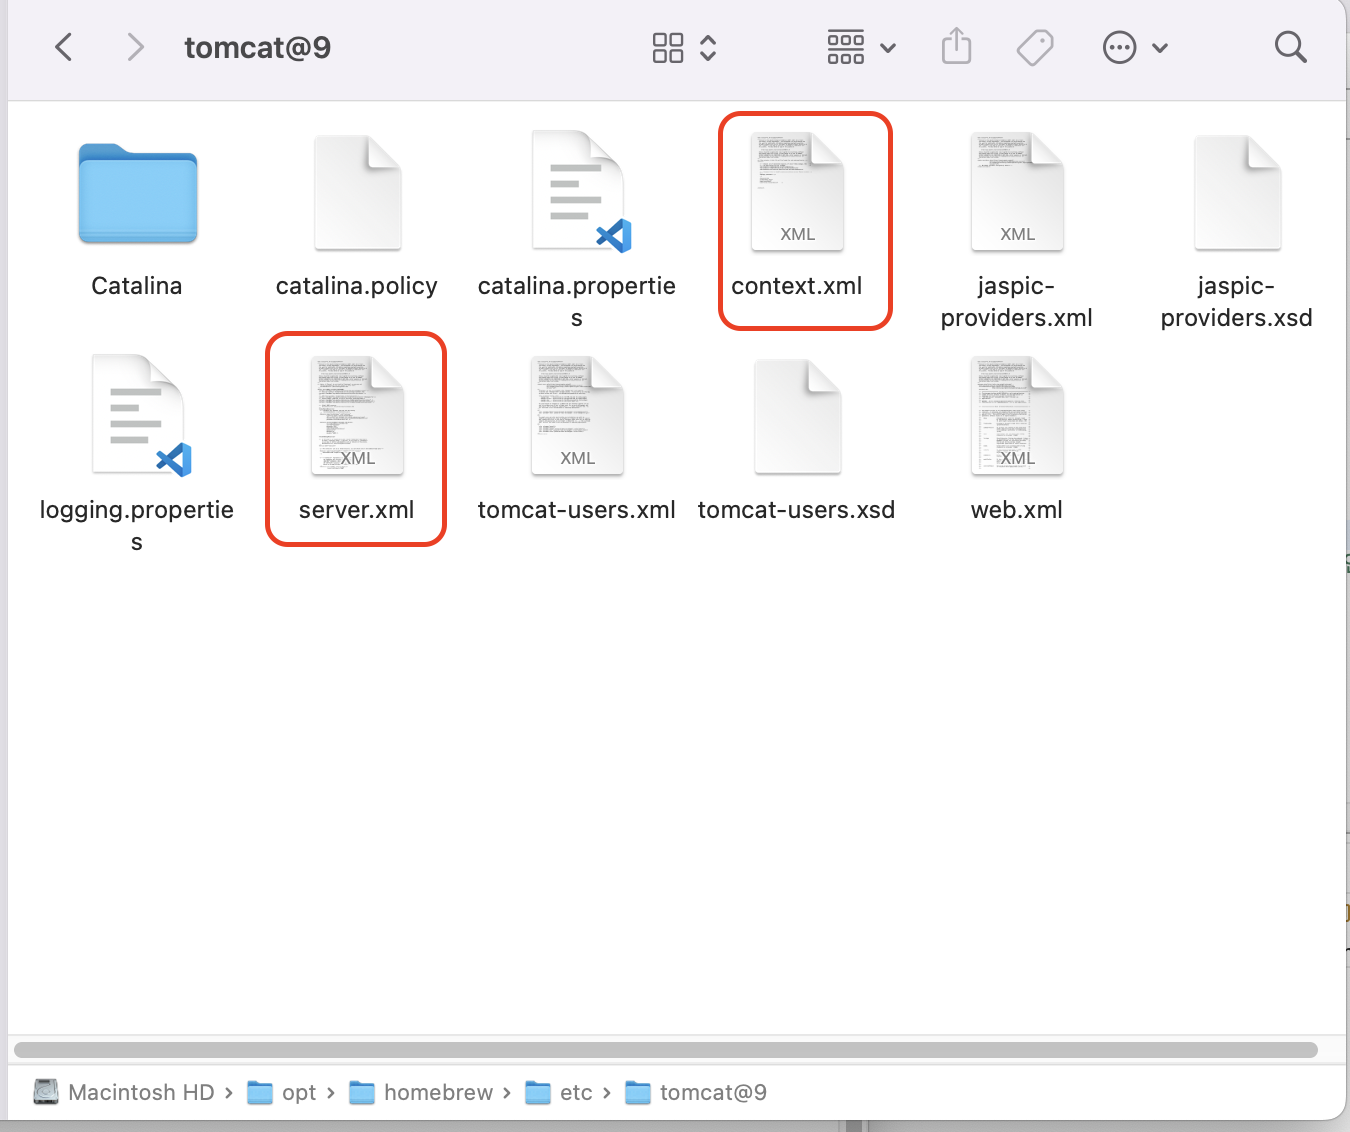Click the Share toolbar button

957,46
